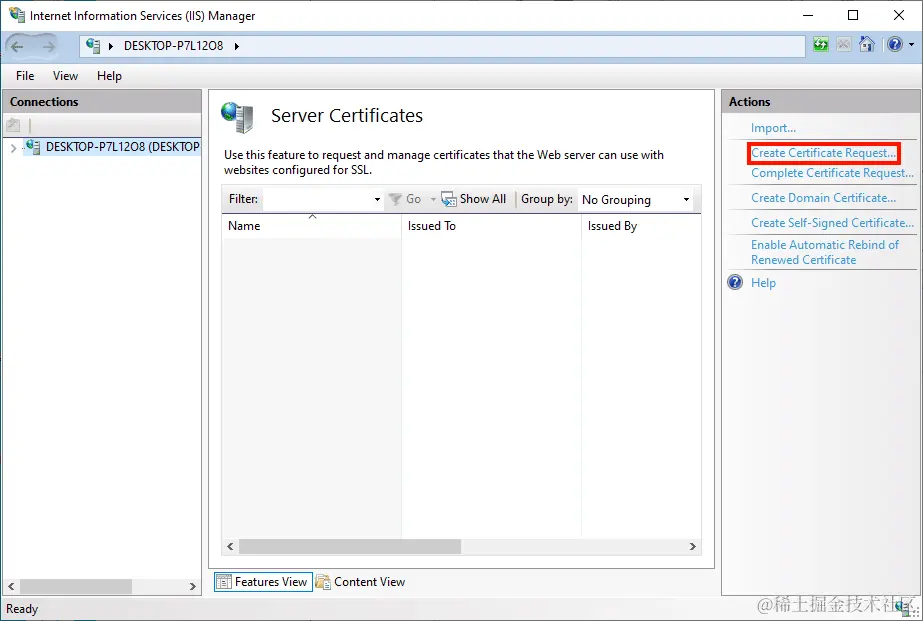The width and height of the screenshot is (923, 621).
Task: Maximize the IIS Manager window
Action: pyautogui.click(x=853, y=15)
